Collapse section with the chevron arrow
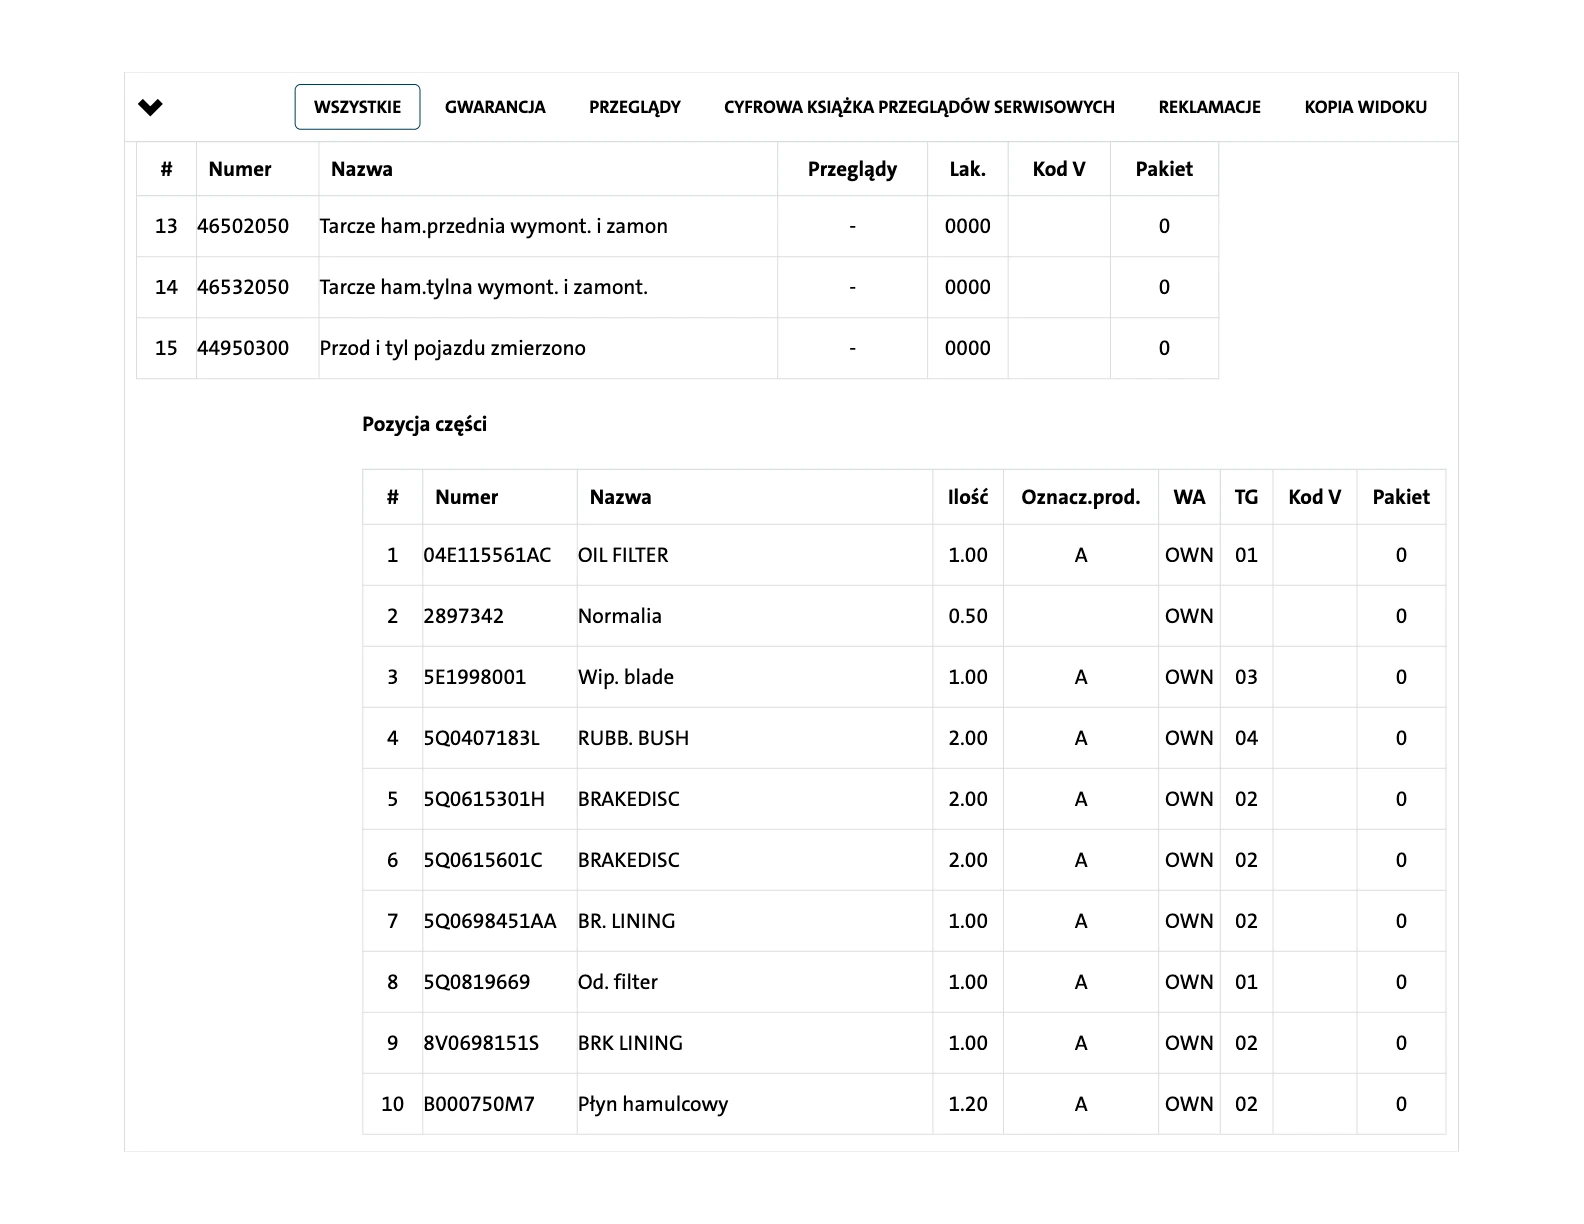The height and width of the screenshot is (1224, 1584). (x=150, y=107)
